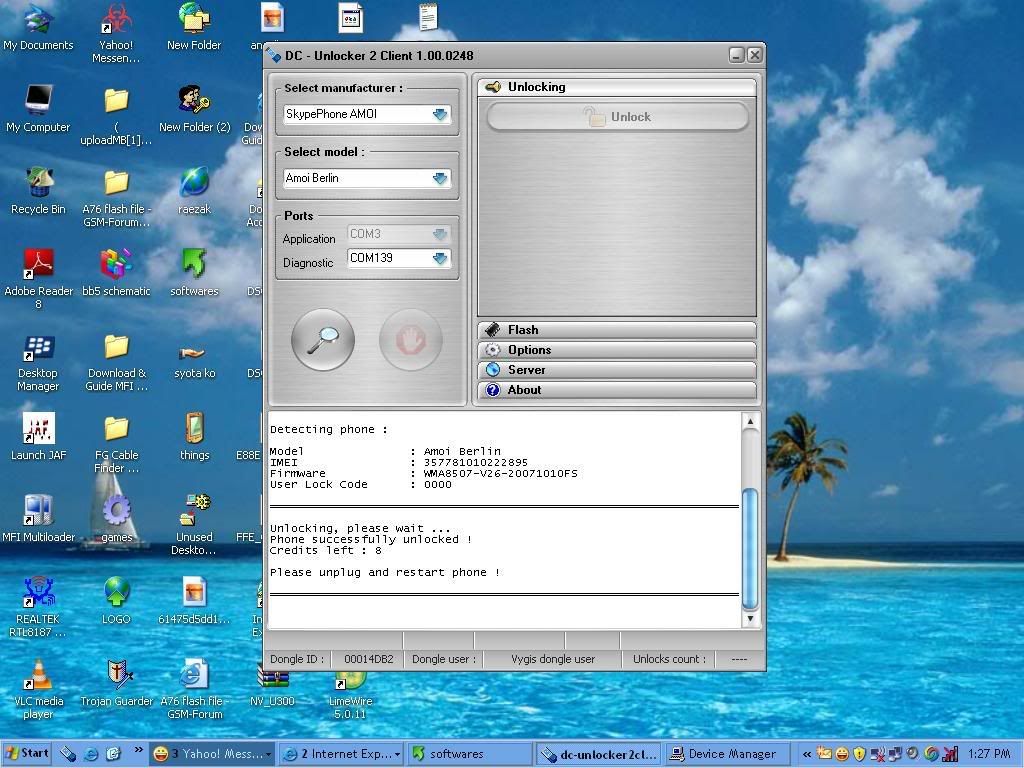The width and height of the screenshot is (1024, 768).
Task: Select the MFI Multiloader shortcut
Action: pyautogui.click(x=39, y=520)
